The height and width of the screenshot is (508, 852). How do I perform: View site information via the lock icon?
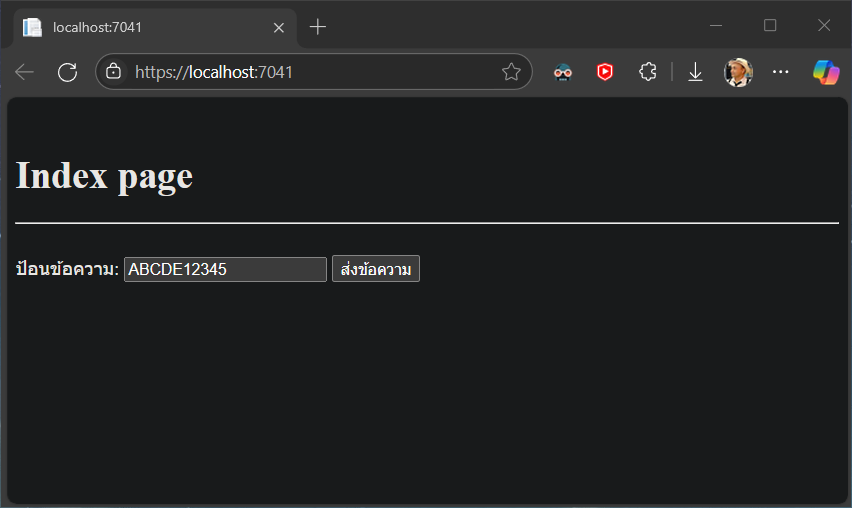pyautogui.click(x=114, y=72)
